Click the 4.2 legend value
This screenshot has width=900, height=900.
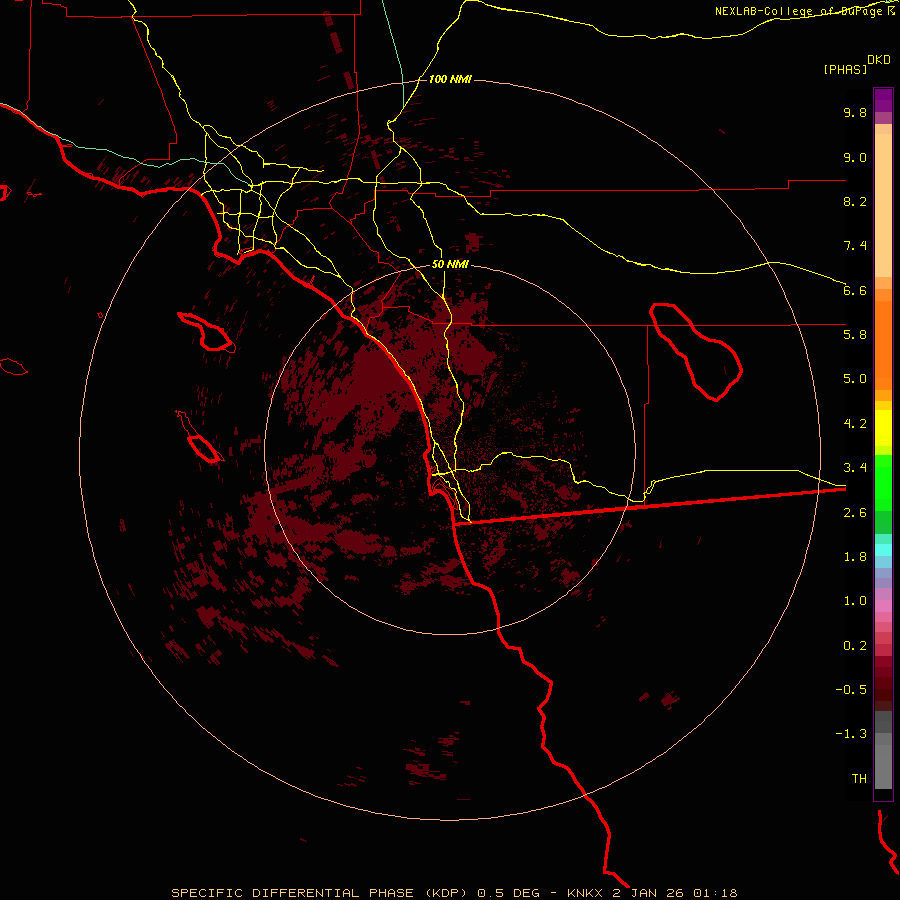click(x=855, y=424)
